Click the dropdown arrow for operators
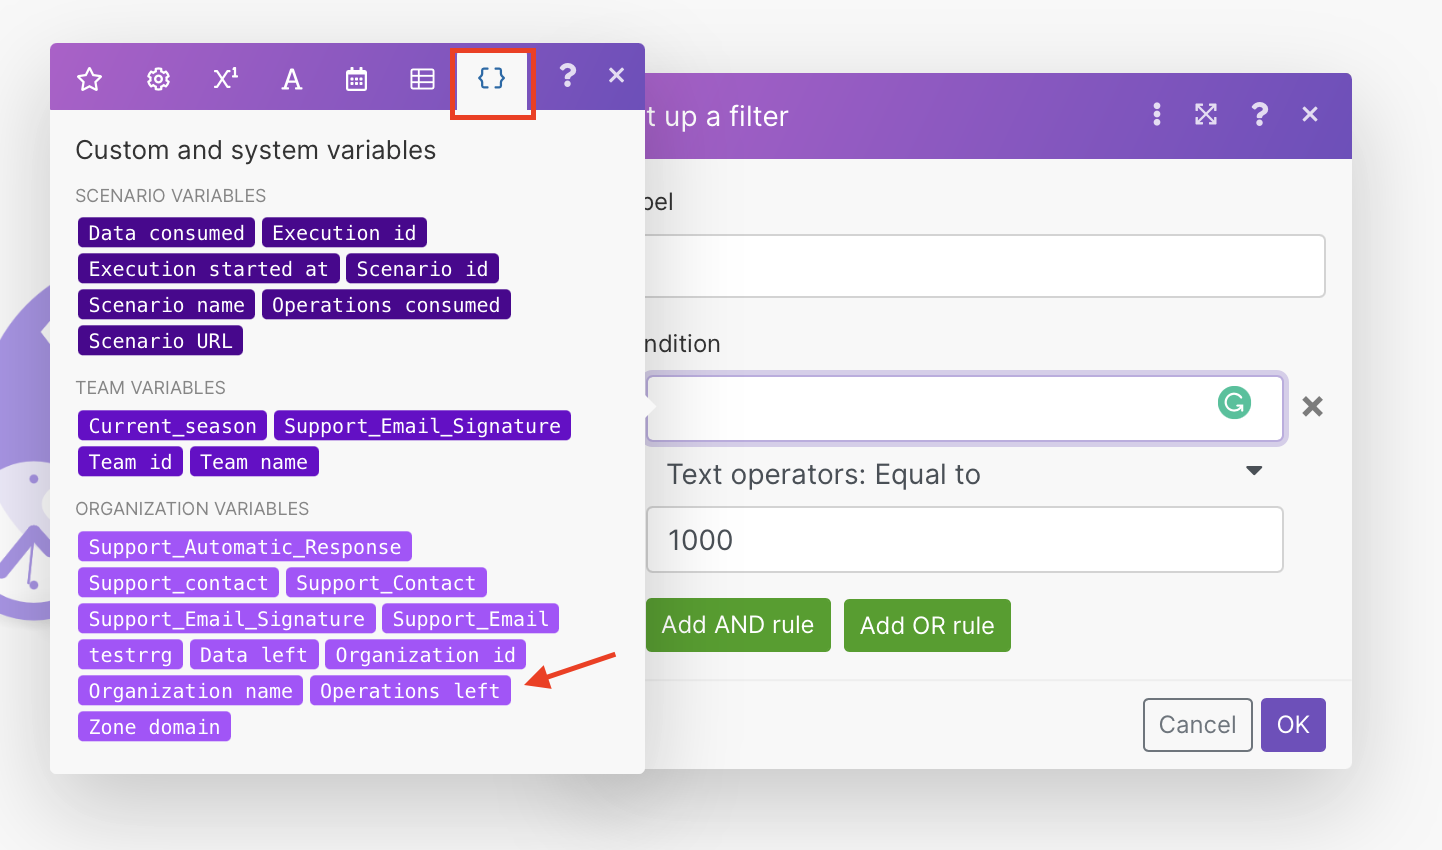Screen dimensions: 1442x850 point(1254,471)
